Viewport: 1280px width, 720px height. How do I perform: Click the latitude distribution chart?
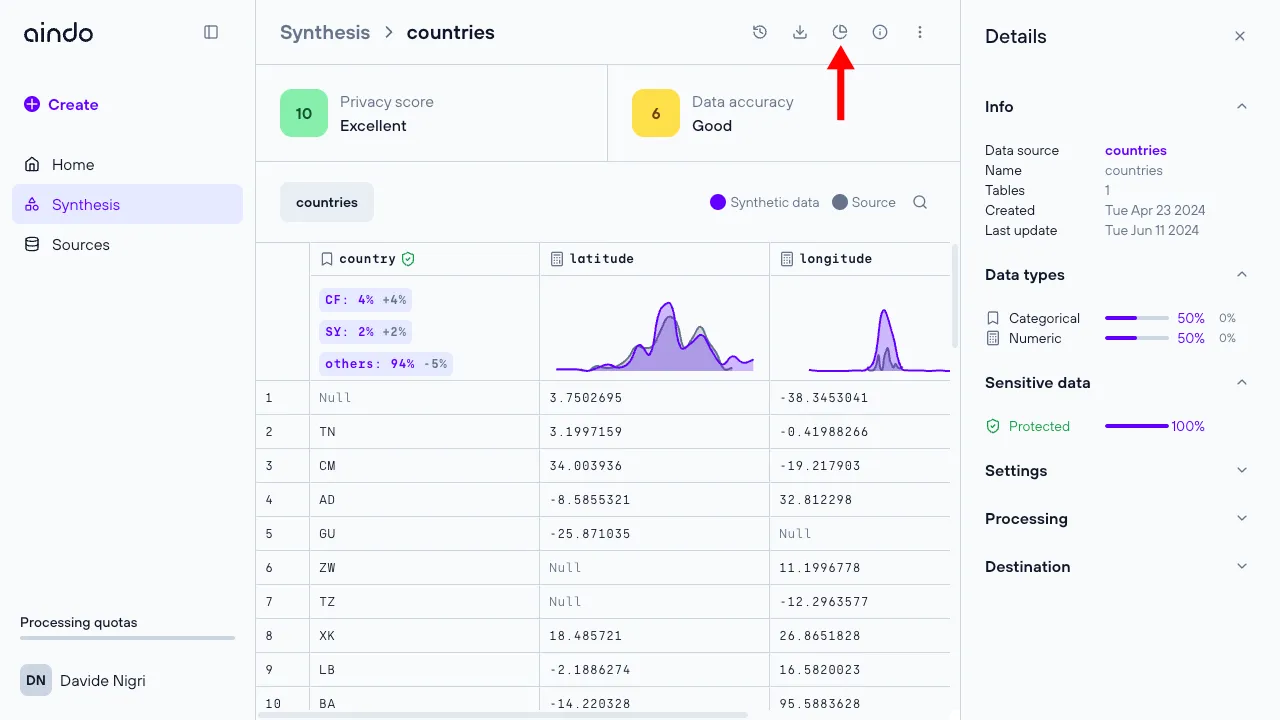655,337
